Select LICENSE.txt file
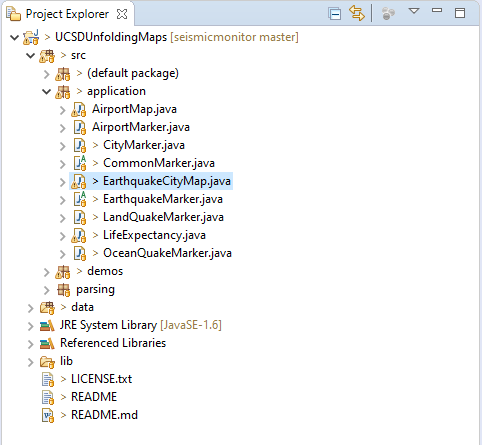The image size is (482, 445). coord(101,379)
